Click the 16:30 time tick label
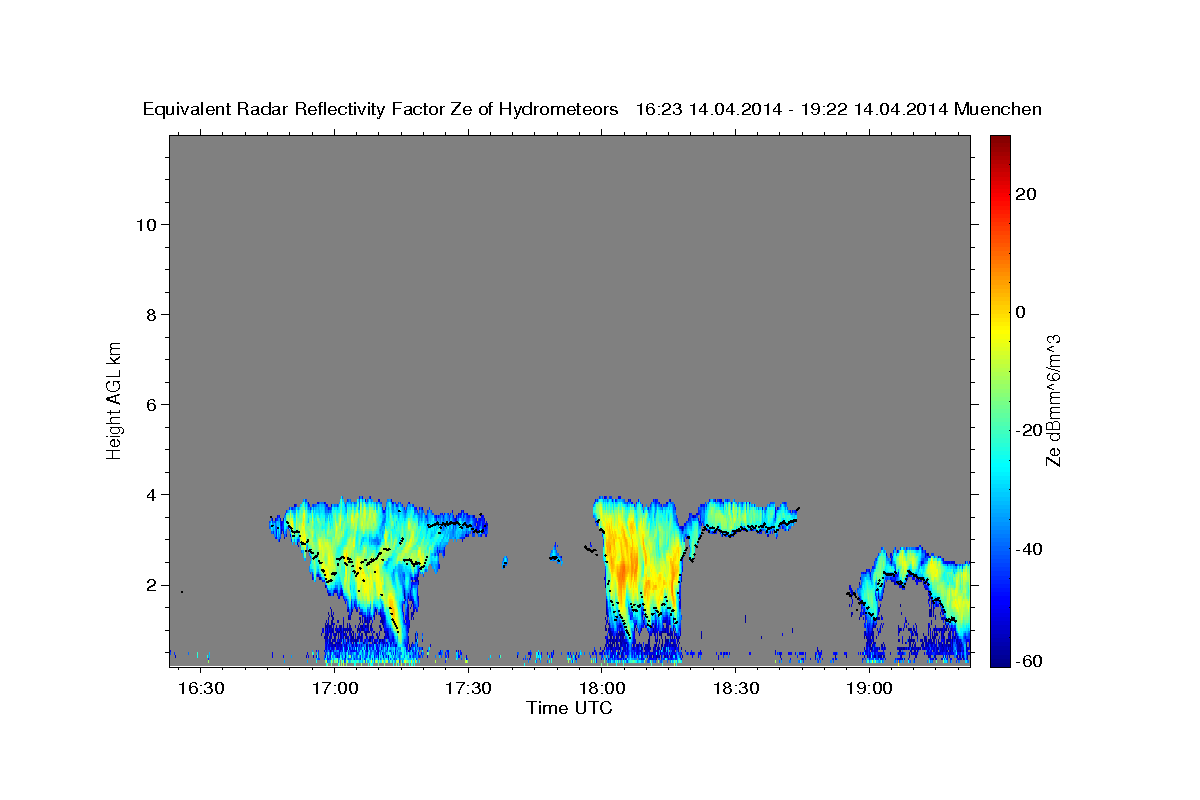 (x=202, y=688)
